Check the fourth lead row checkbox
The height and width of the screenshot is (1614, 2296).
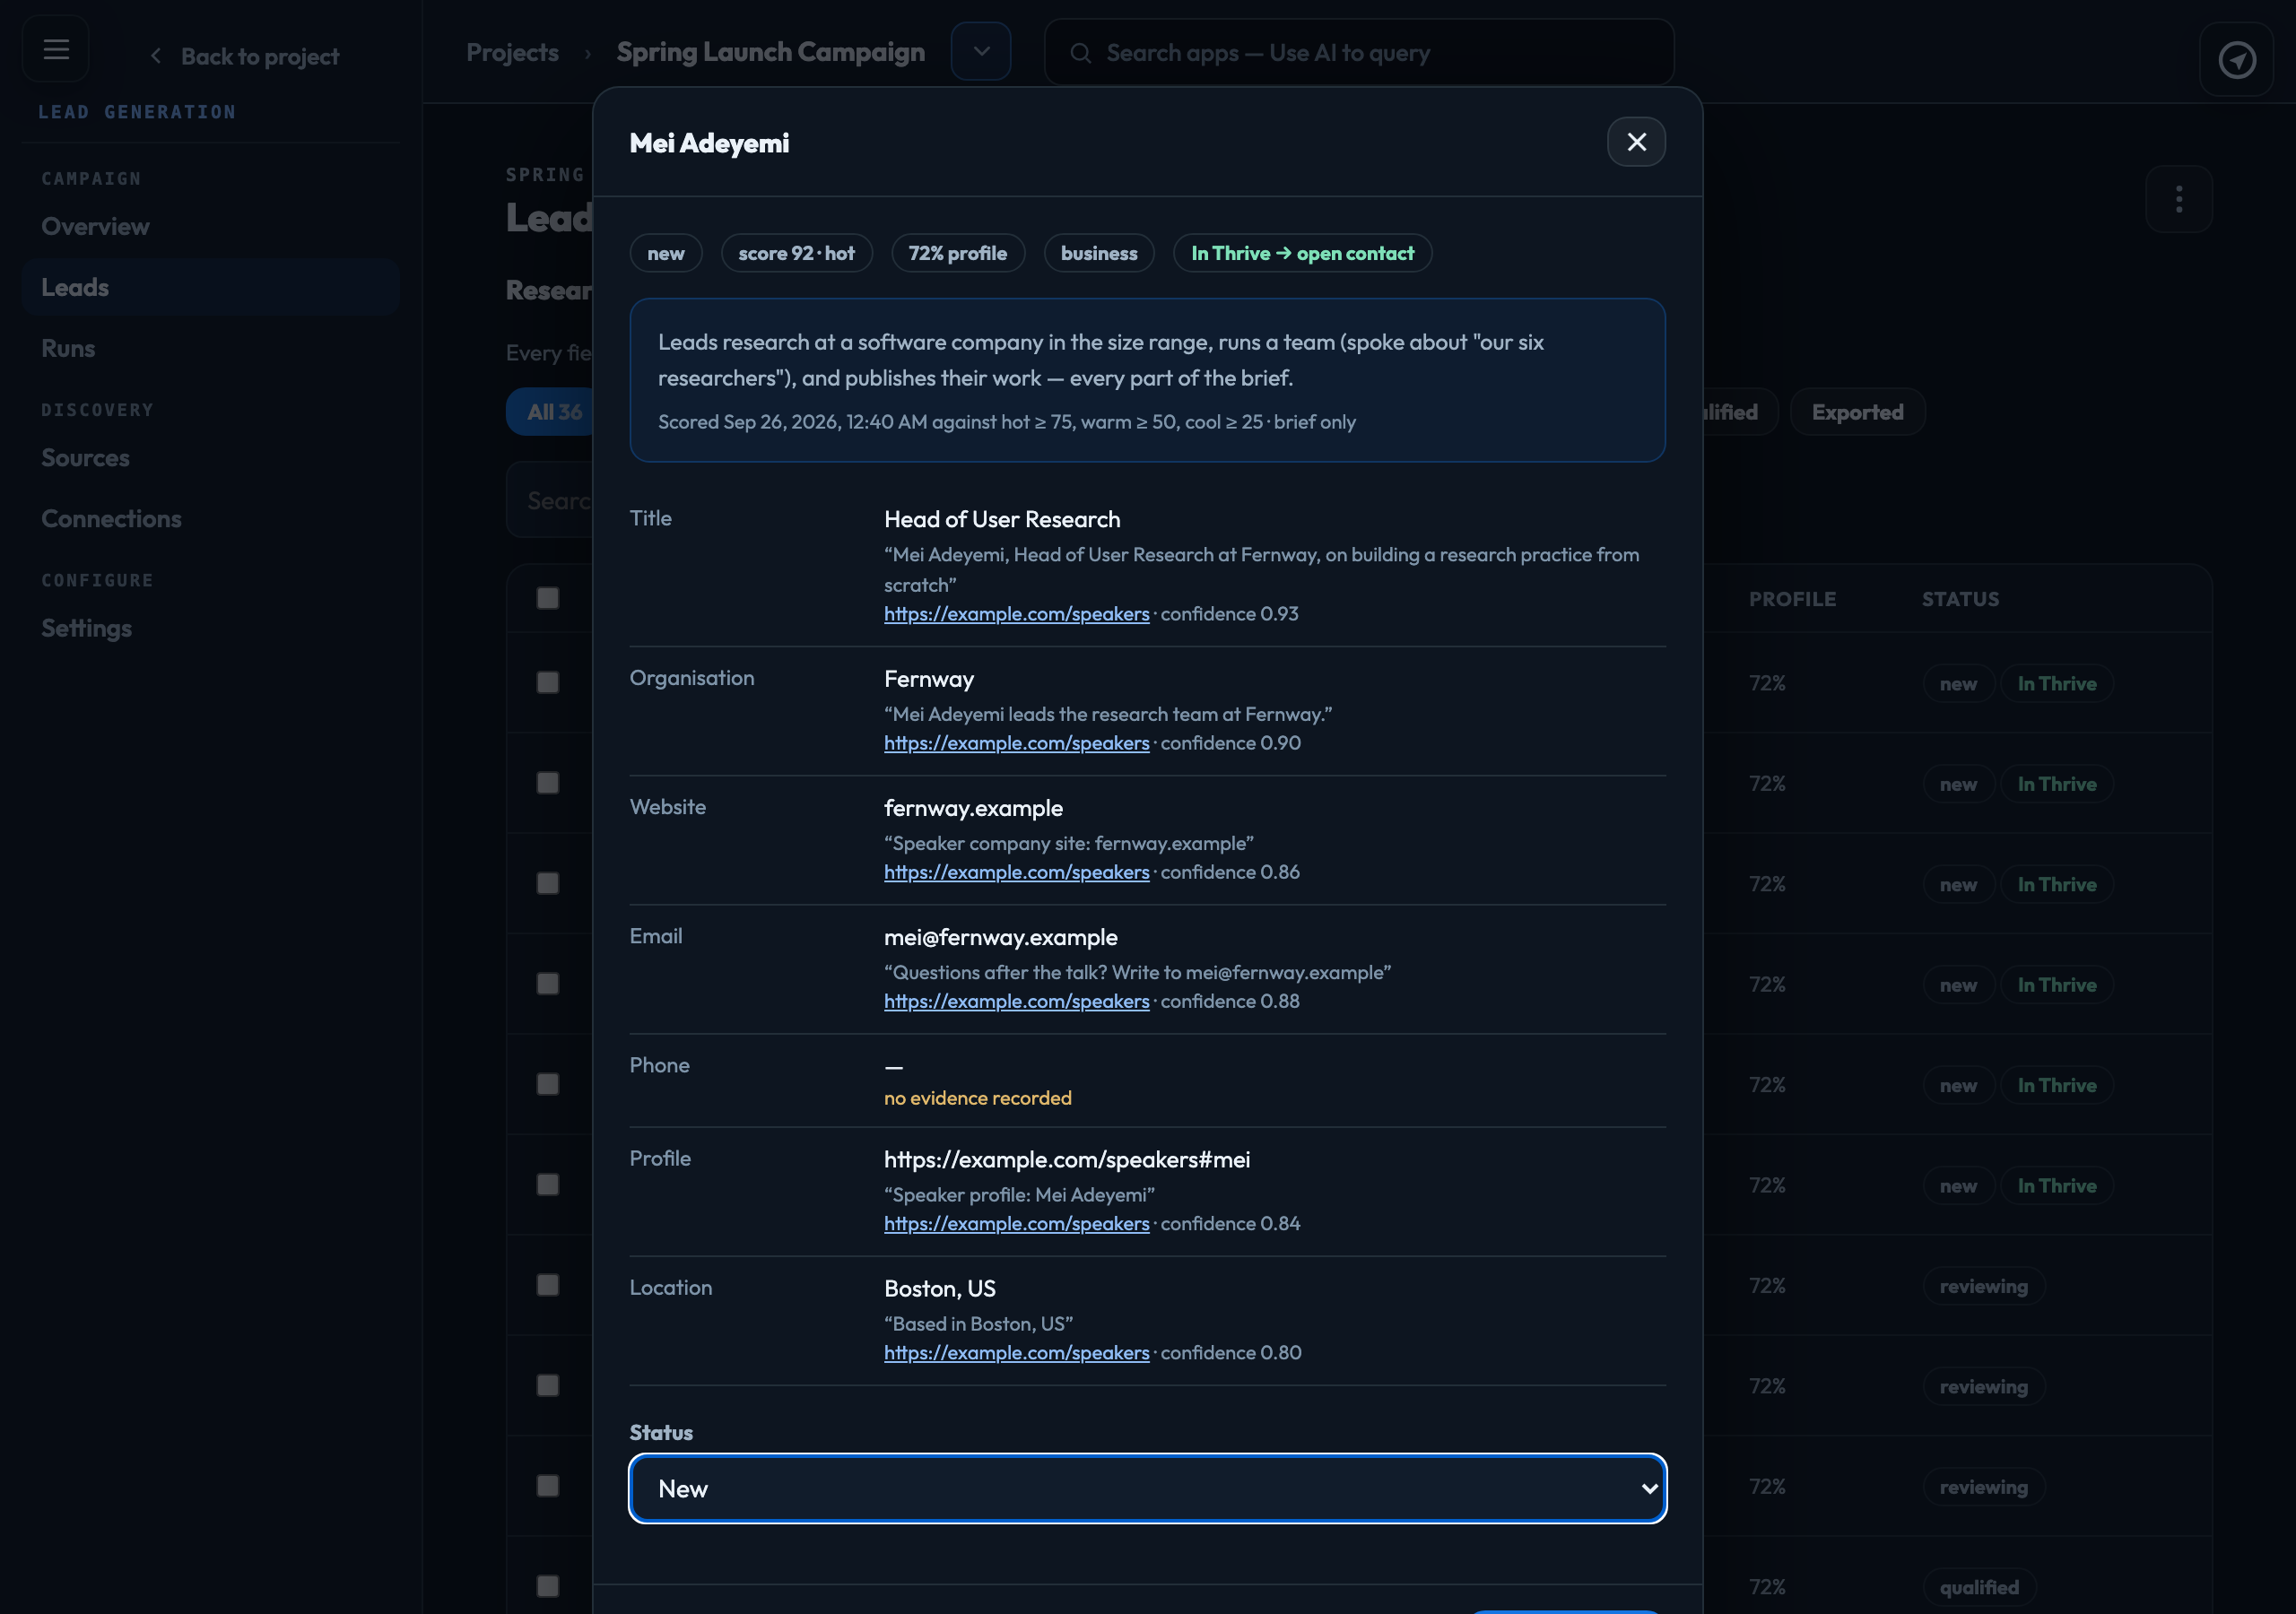coord(547,984)
